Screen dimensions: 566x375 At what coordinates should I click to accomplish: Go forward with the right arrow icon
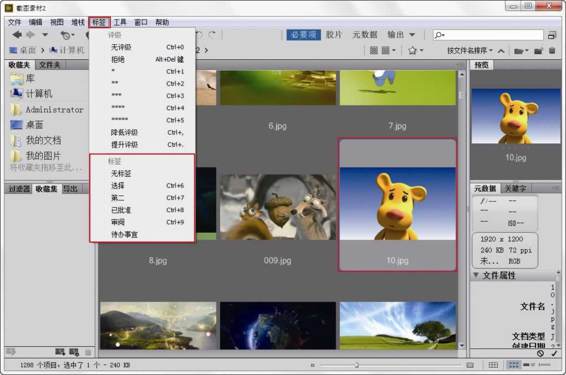(30, 35)
